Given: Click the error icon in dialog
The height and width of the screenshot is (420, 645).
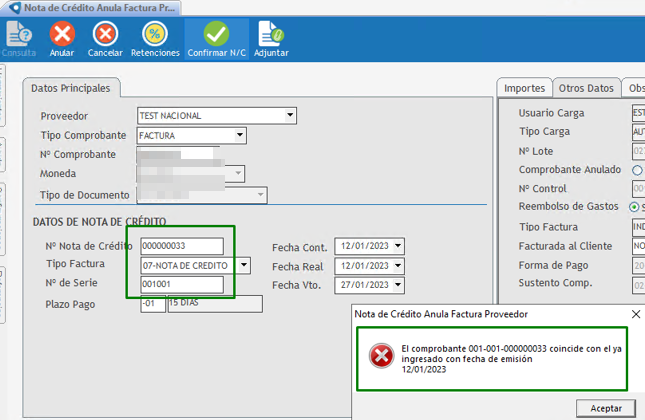Looking at the screenshot, I should point(381,356).
